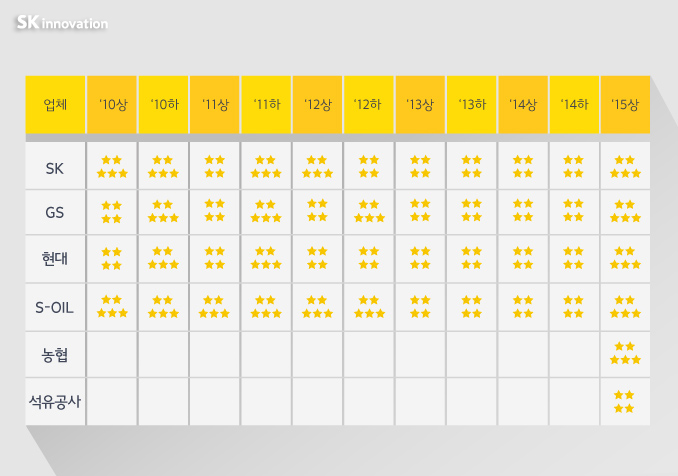Image resolution: width=678 pixels, height=476 pixels.
Task: Click GS's star rating under '10하
Action: click(x=162, y=211)
